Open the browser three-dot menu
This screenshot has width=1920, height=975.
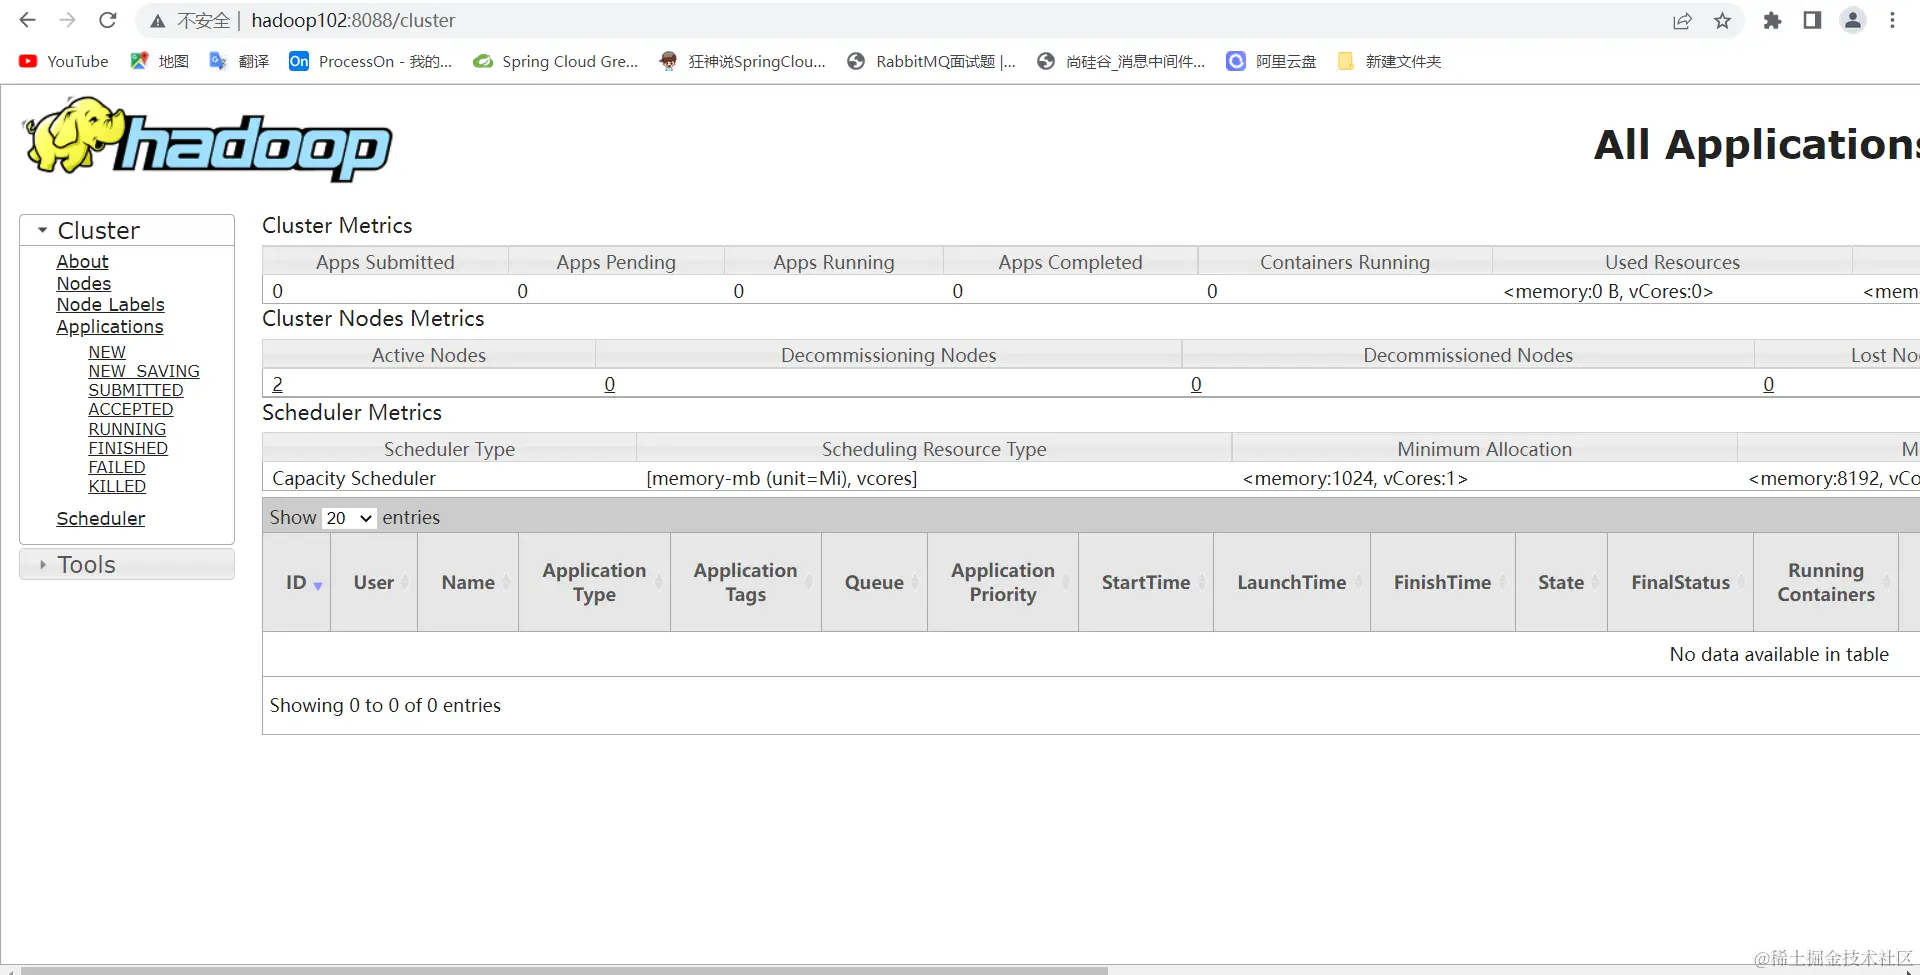click(x=1892, y=20)
